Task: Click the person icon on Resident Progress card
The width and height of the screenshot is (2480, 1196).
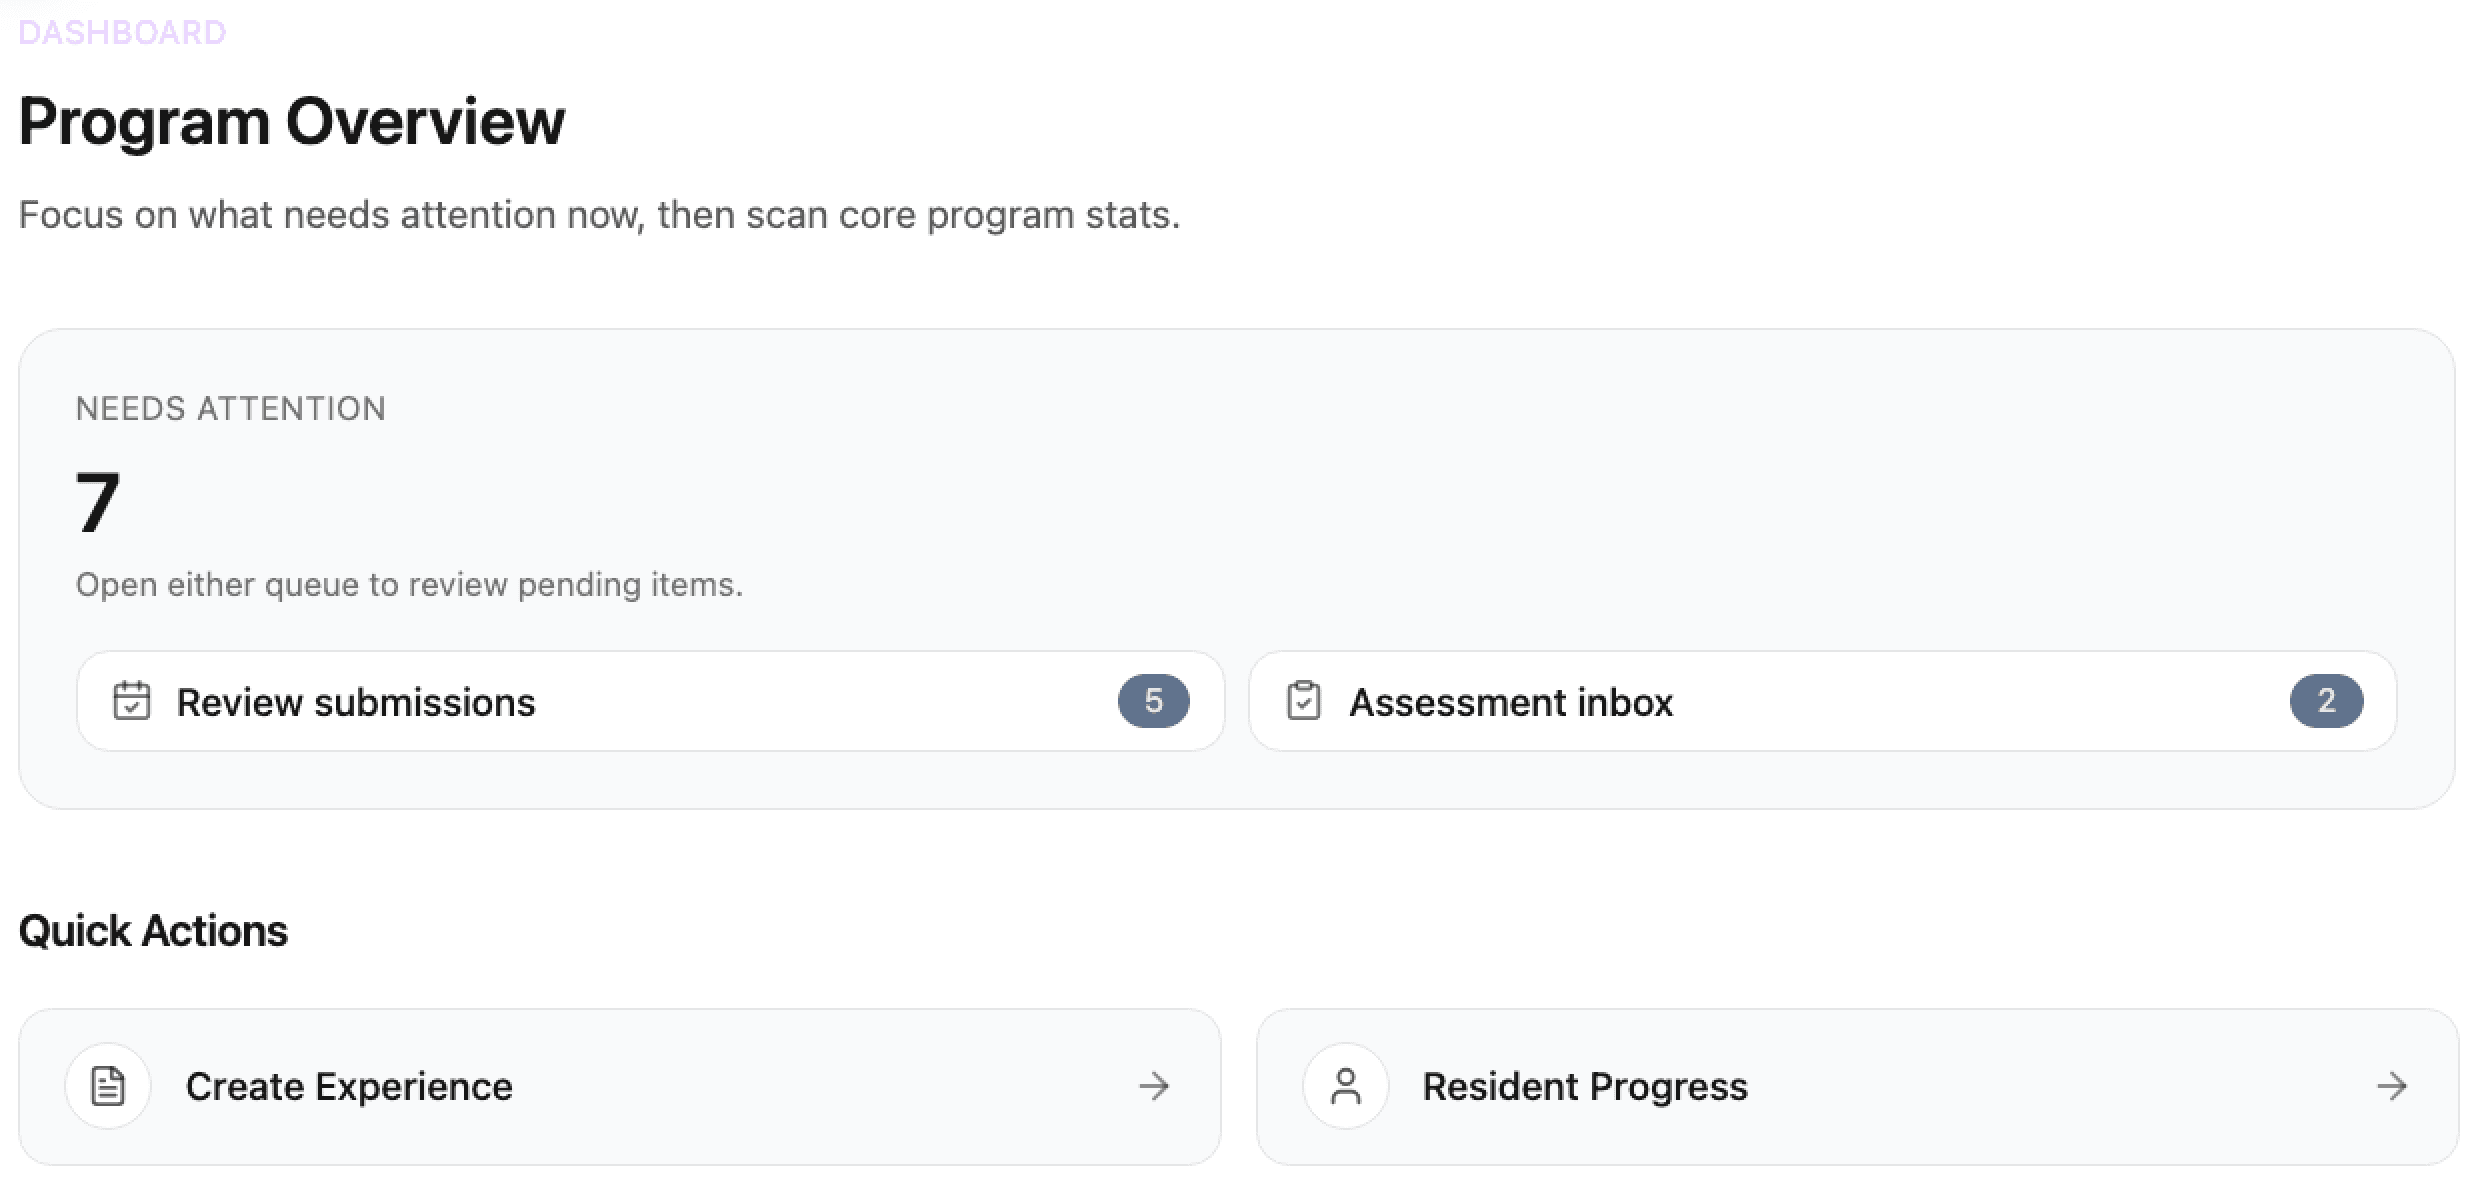Action: (x=1345, y=1086)
